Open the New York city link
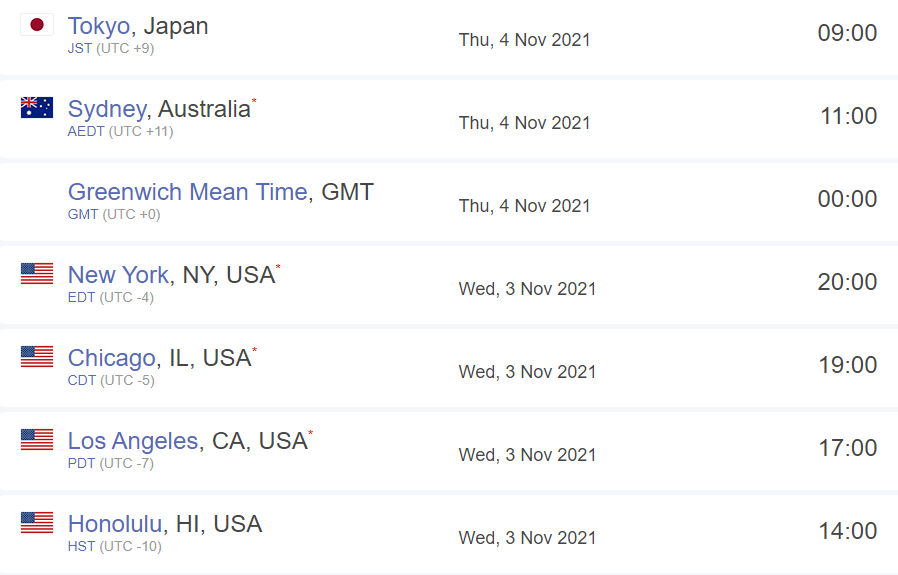 coord(119,275)
